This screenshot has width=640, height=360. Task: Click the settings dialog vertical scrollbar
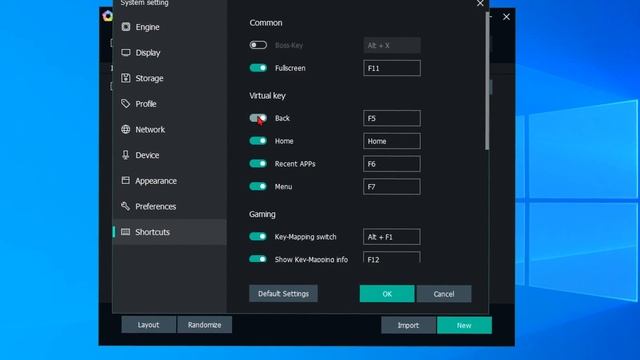tap(487, 82)
